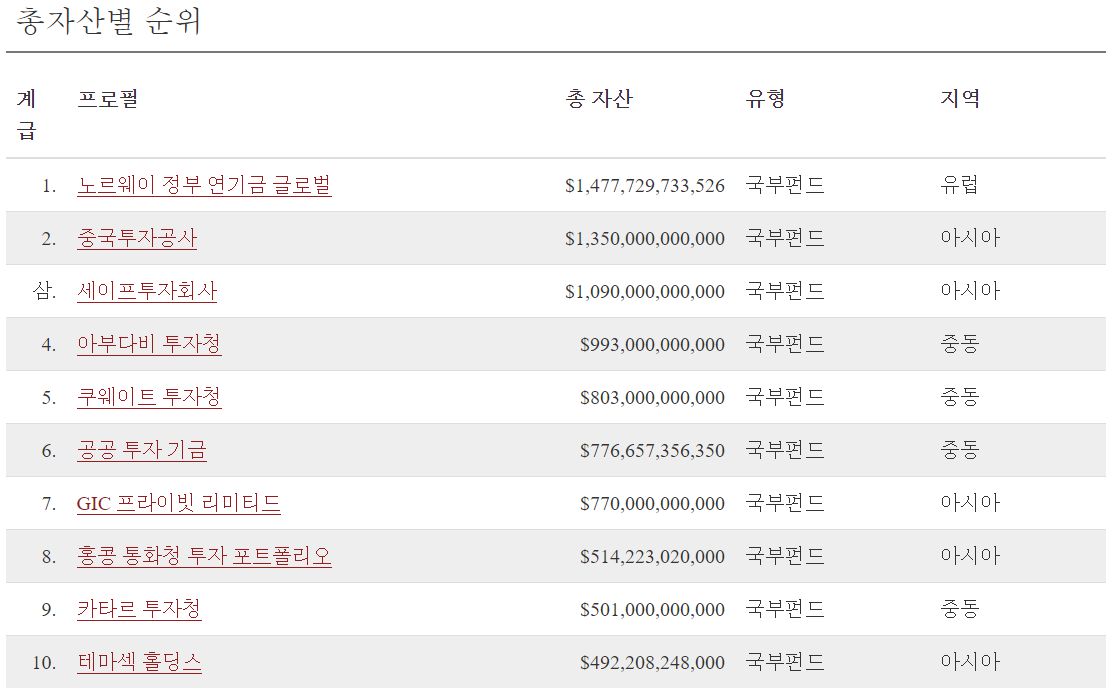
Task: Click 아시아 region in the 세이프투자회사 row
Action: click(x=970, y=291)
